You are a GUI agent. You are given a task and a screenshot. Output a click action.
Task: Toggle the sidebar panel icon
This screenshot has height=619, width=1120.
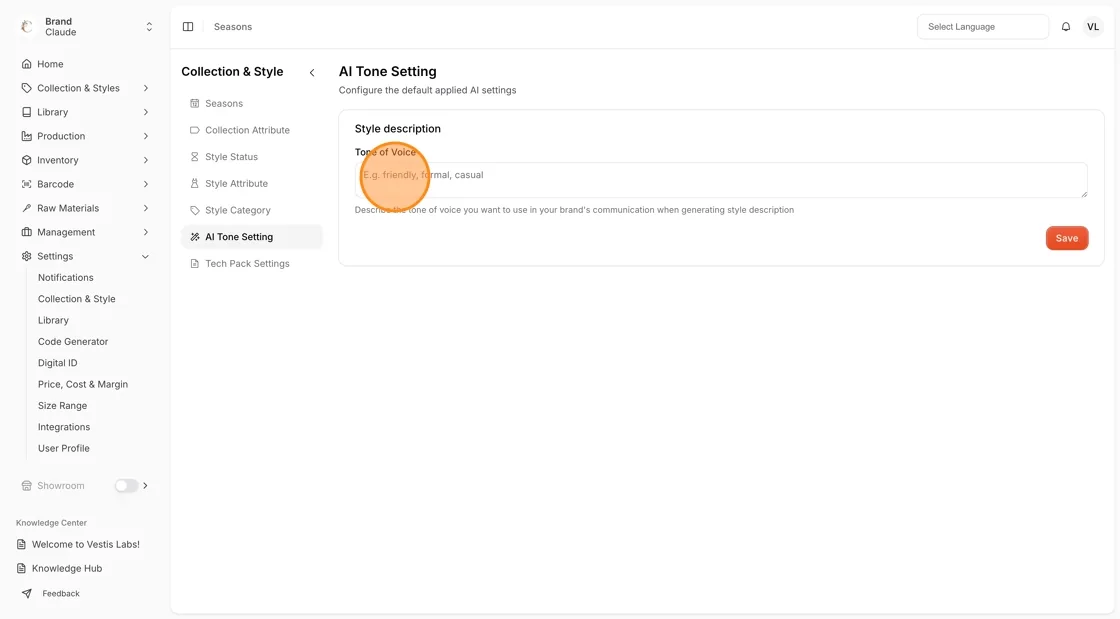tap(188, 27)
